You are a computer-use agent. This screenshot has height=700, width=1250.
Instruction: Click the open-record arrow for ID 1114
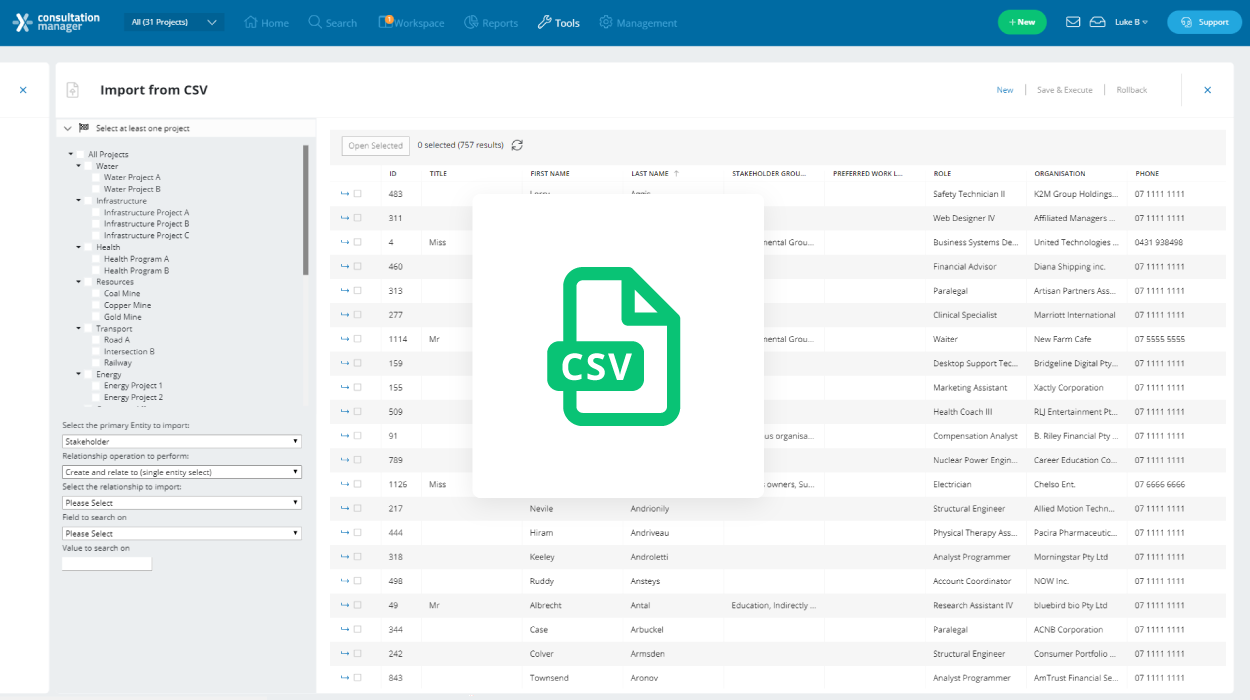(345, 339)
